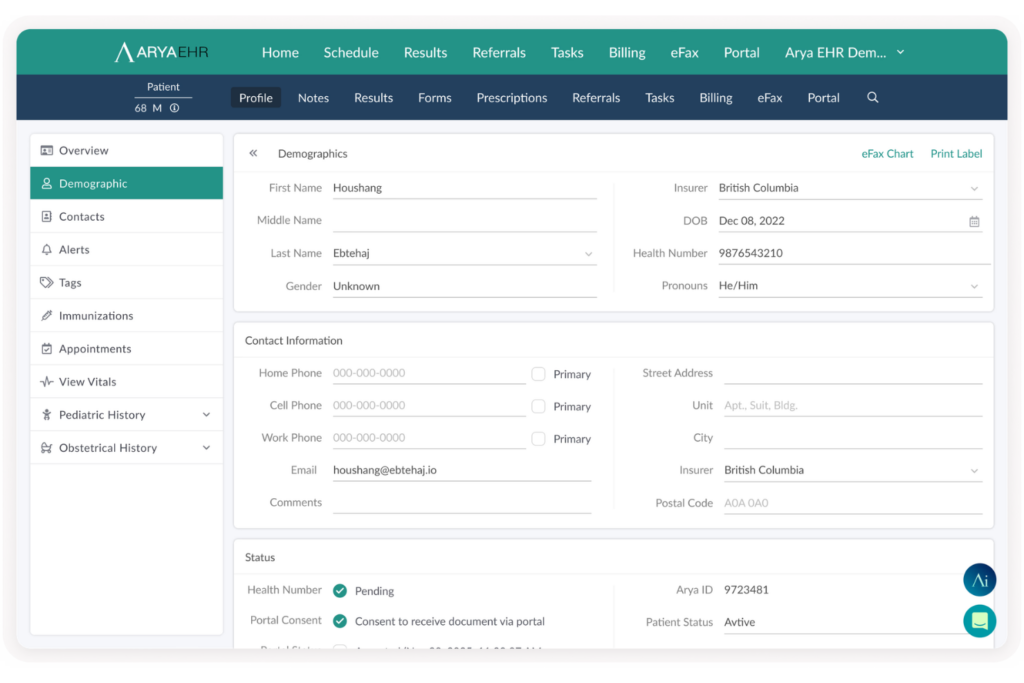Click the Obstetrical History icon

(46, 448)
